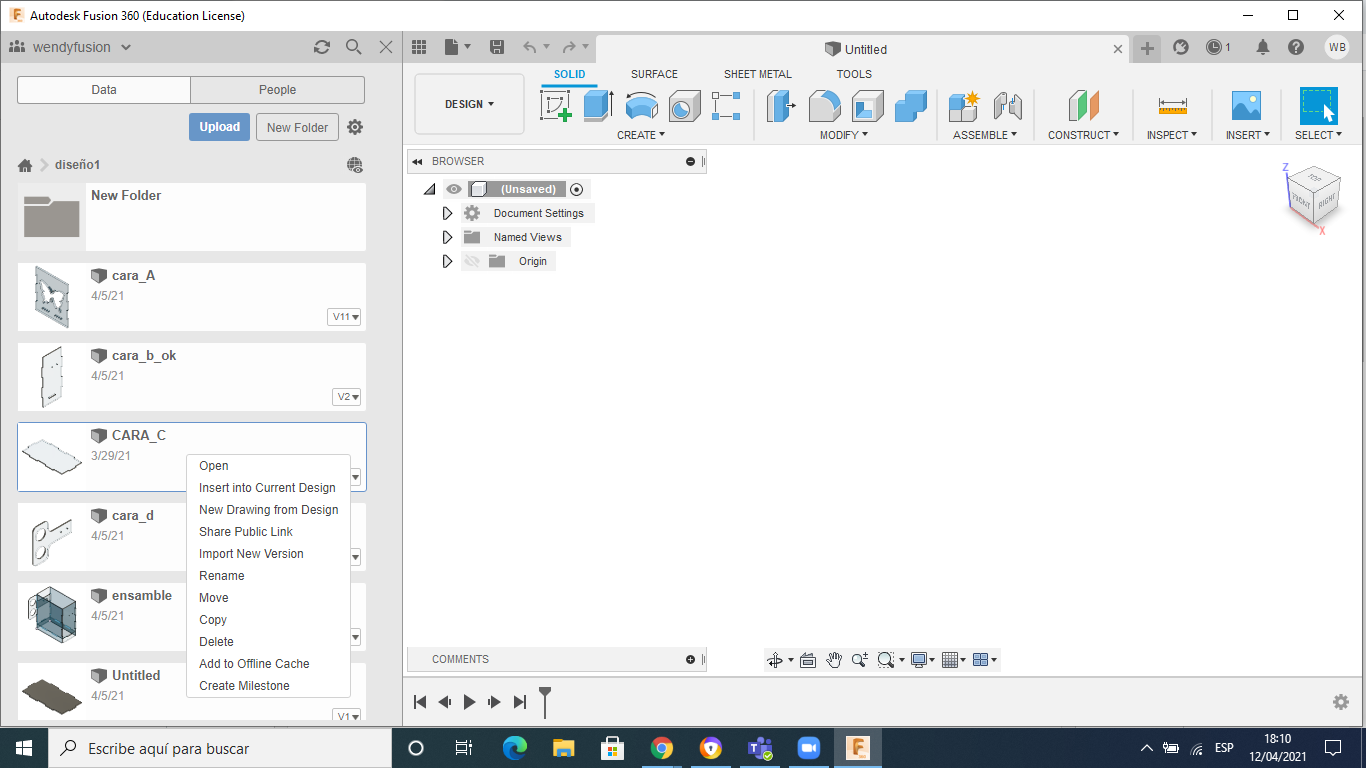Open timeline settings gear
The width and height of the screenshot is (1366, 768).
click(x=1341, y=702)
